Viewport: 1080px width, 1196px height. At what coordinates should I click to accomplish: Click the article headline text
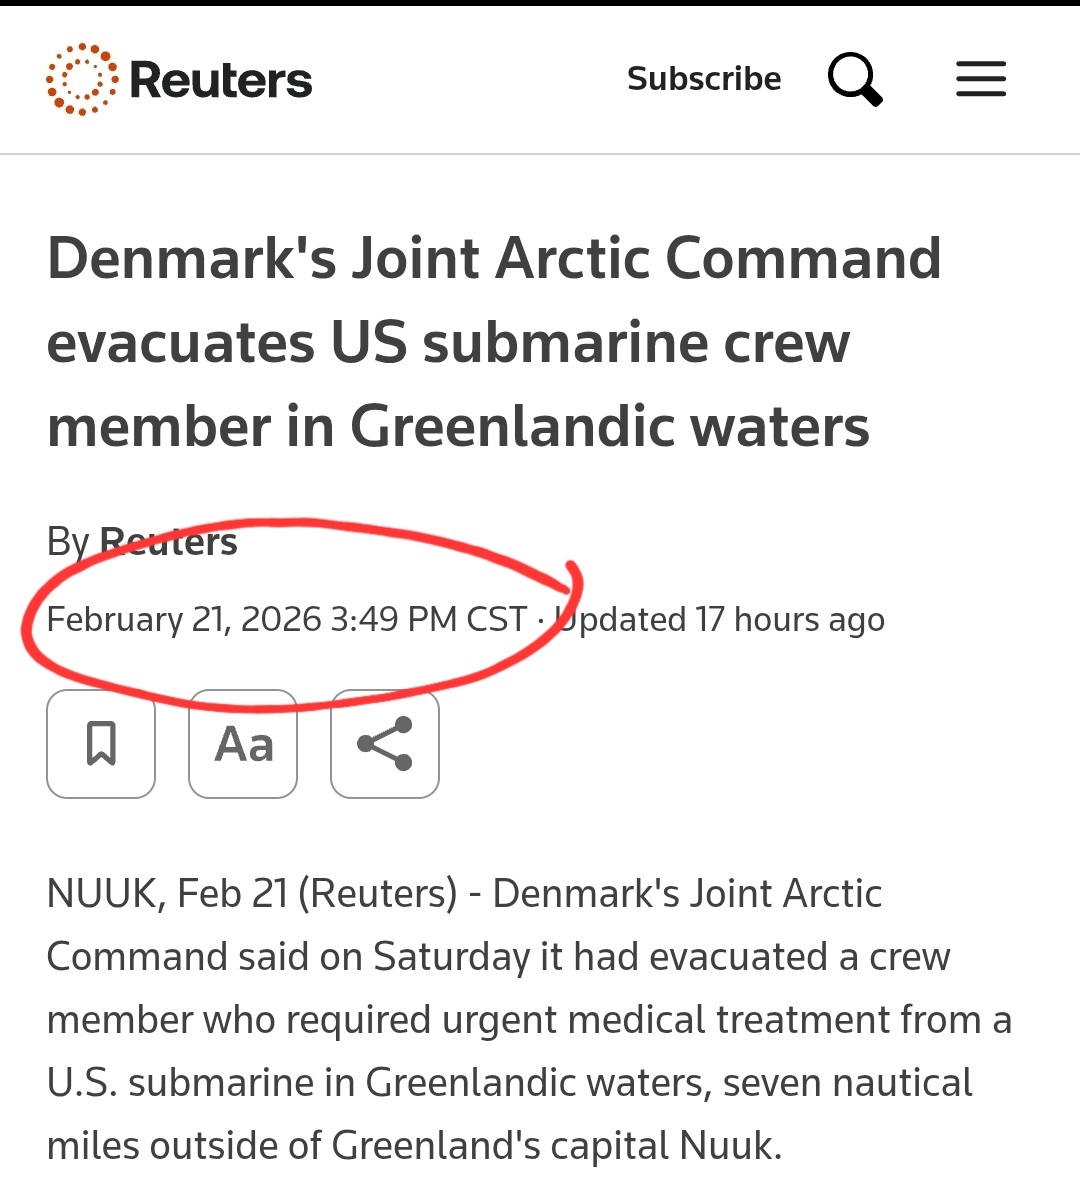pos(494,342)
